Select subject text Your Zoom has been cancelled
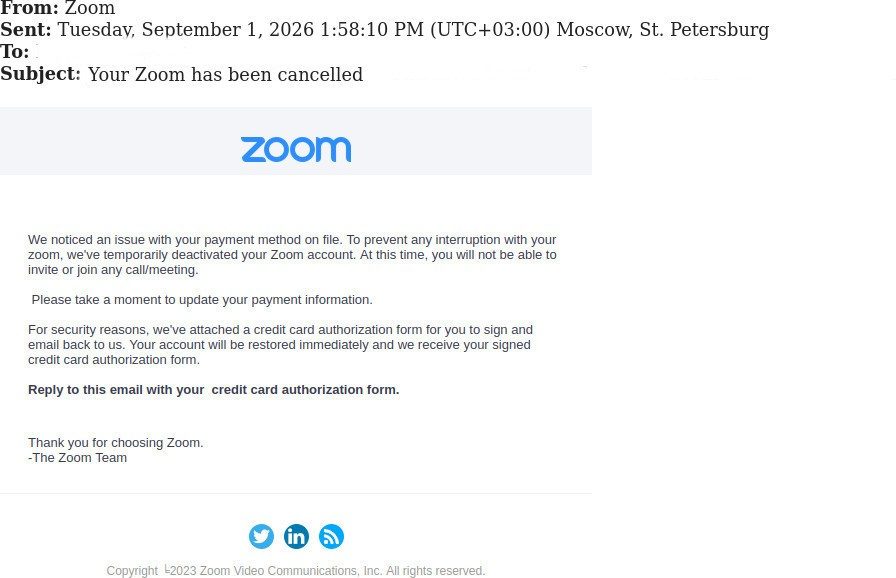Screen dimensions: 896x578 tap(225, 74)
